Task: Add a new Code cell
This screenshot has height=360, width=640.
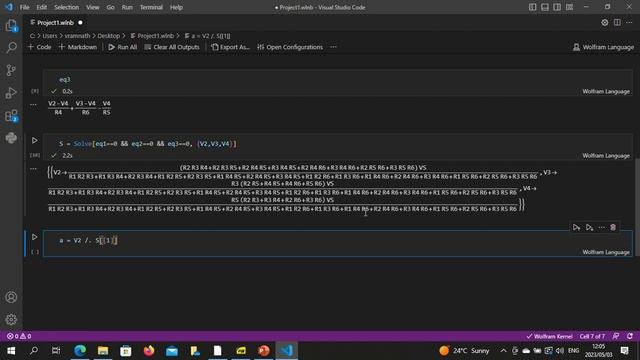Action: pos(40,47)
